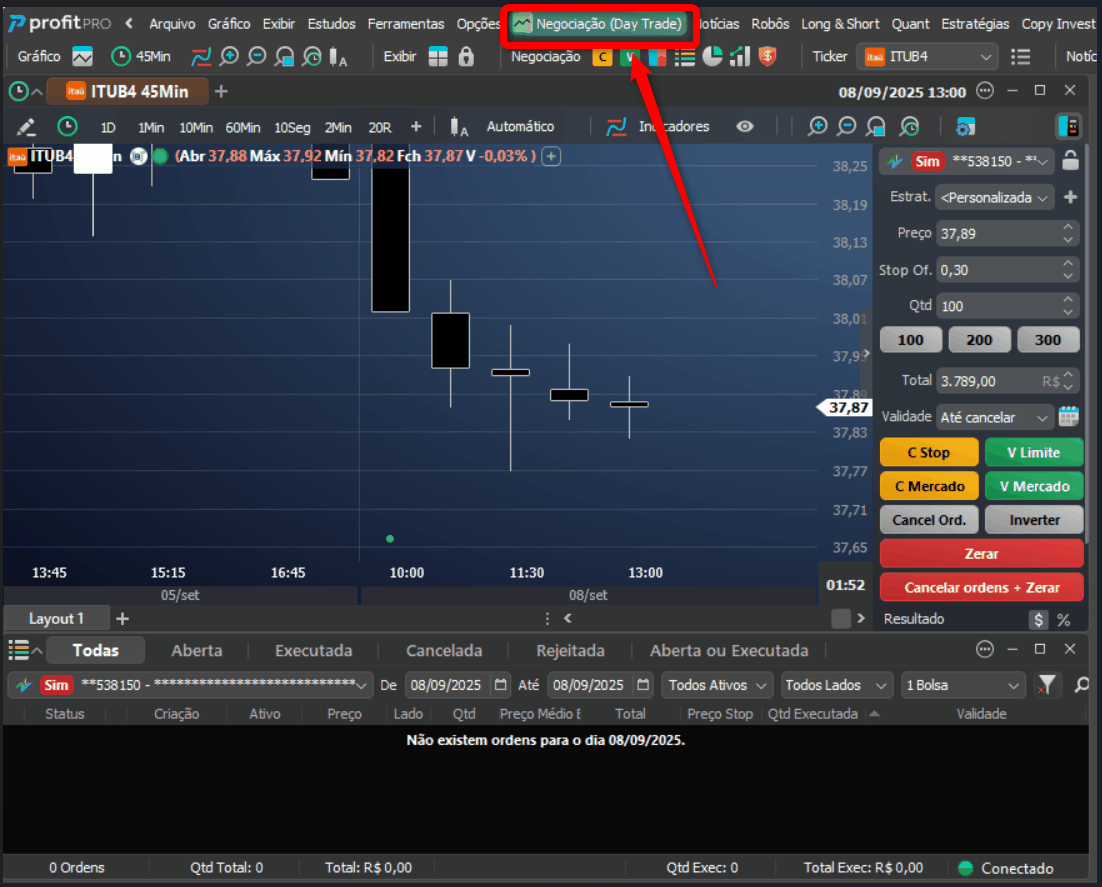The width and height of the screenshot is (1102, 887).
Task: Toggle indicator visibility eye icon
Action: pyautogui.click(x=745, y=127)
